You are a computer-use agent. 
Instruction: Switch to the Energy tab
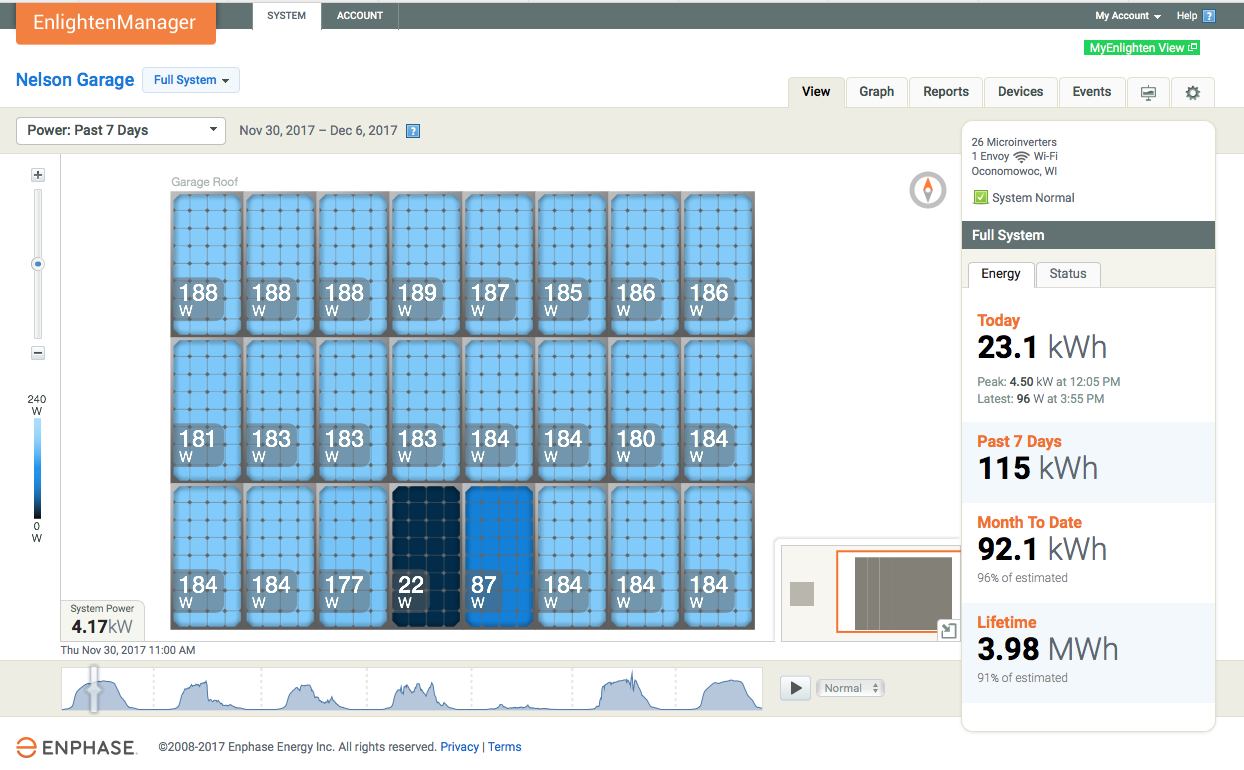click(1001, 274)
